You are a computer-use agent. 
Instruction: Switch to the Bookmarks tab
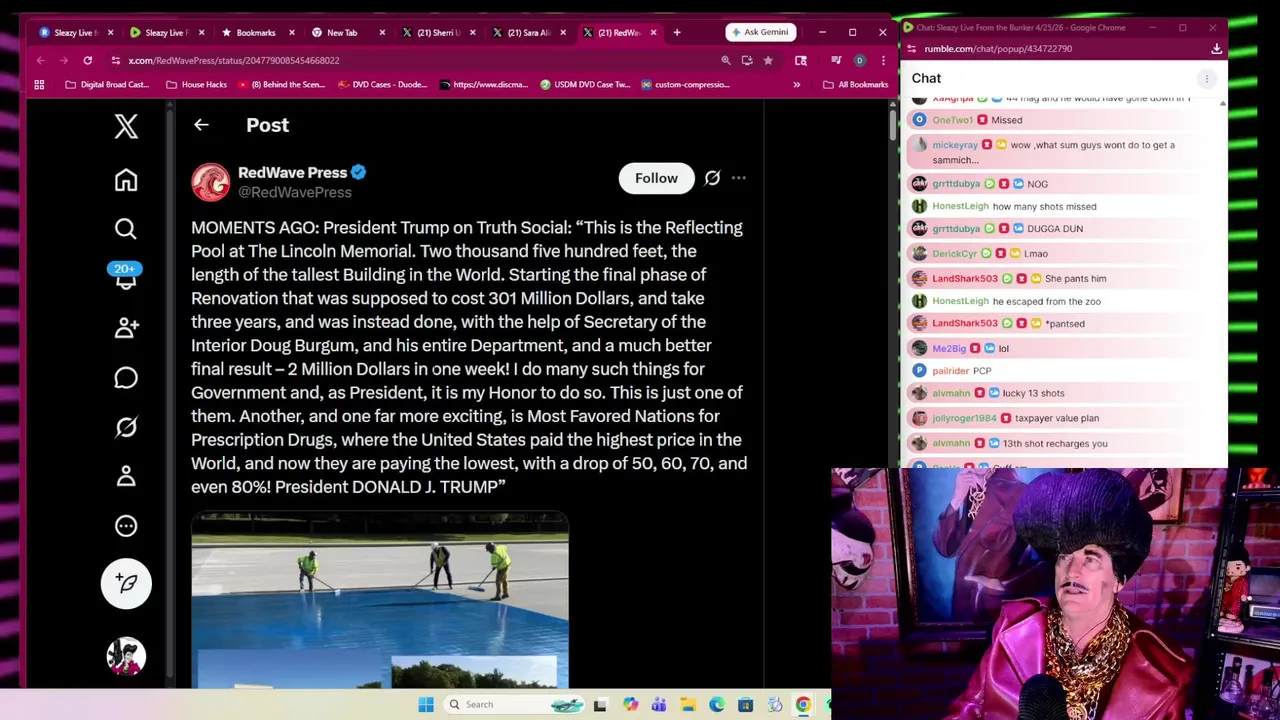[257, 32]
